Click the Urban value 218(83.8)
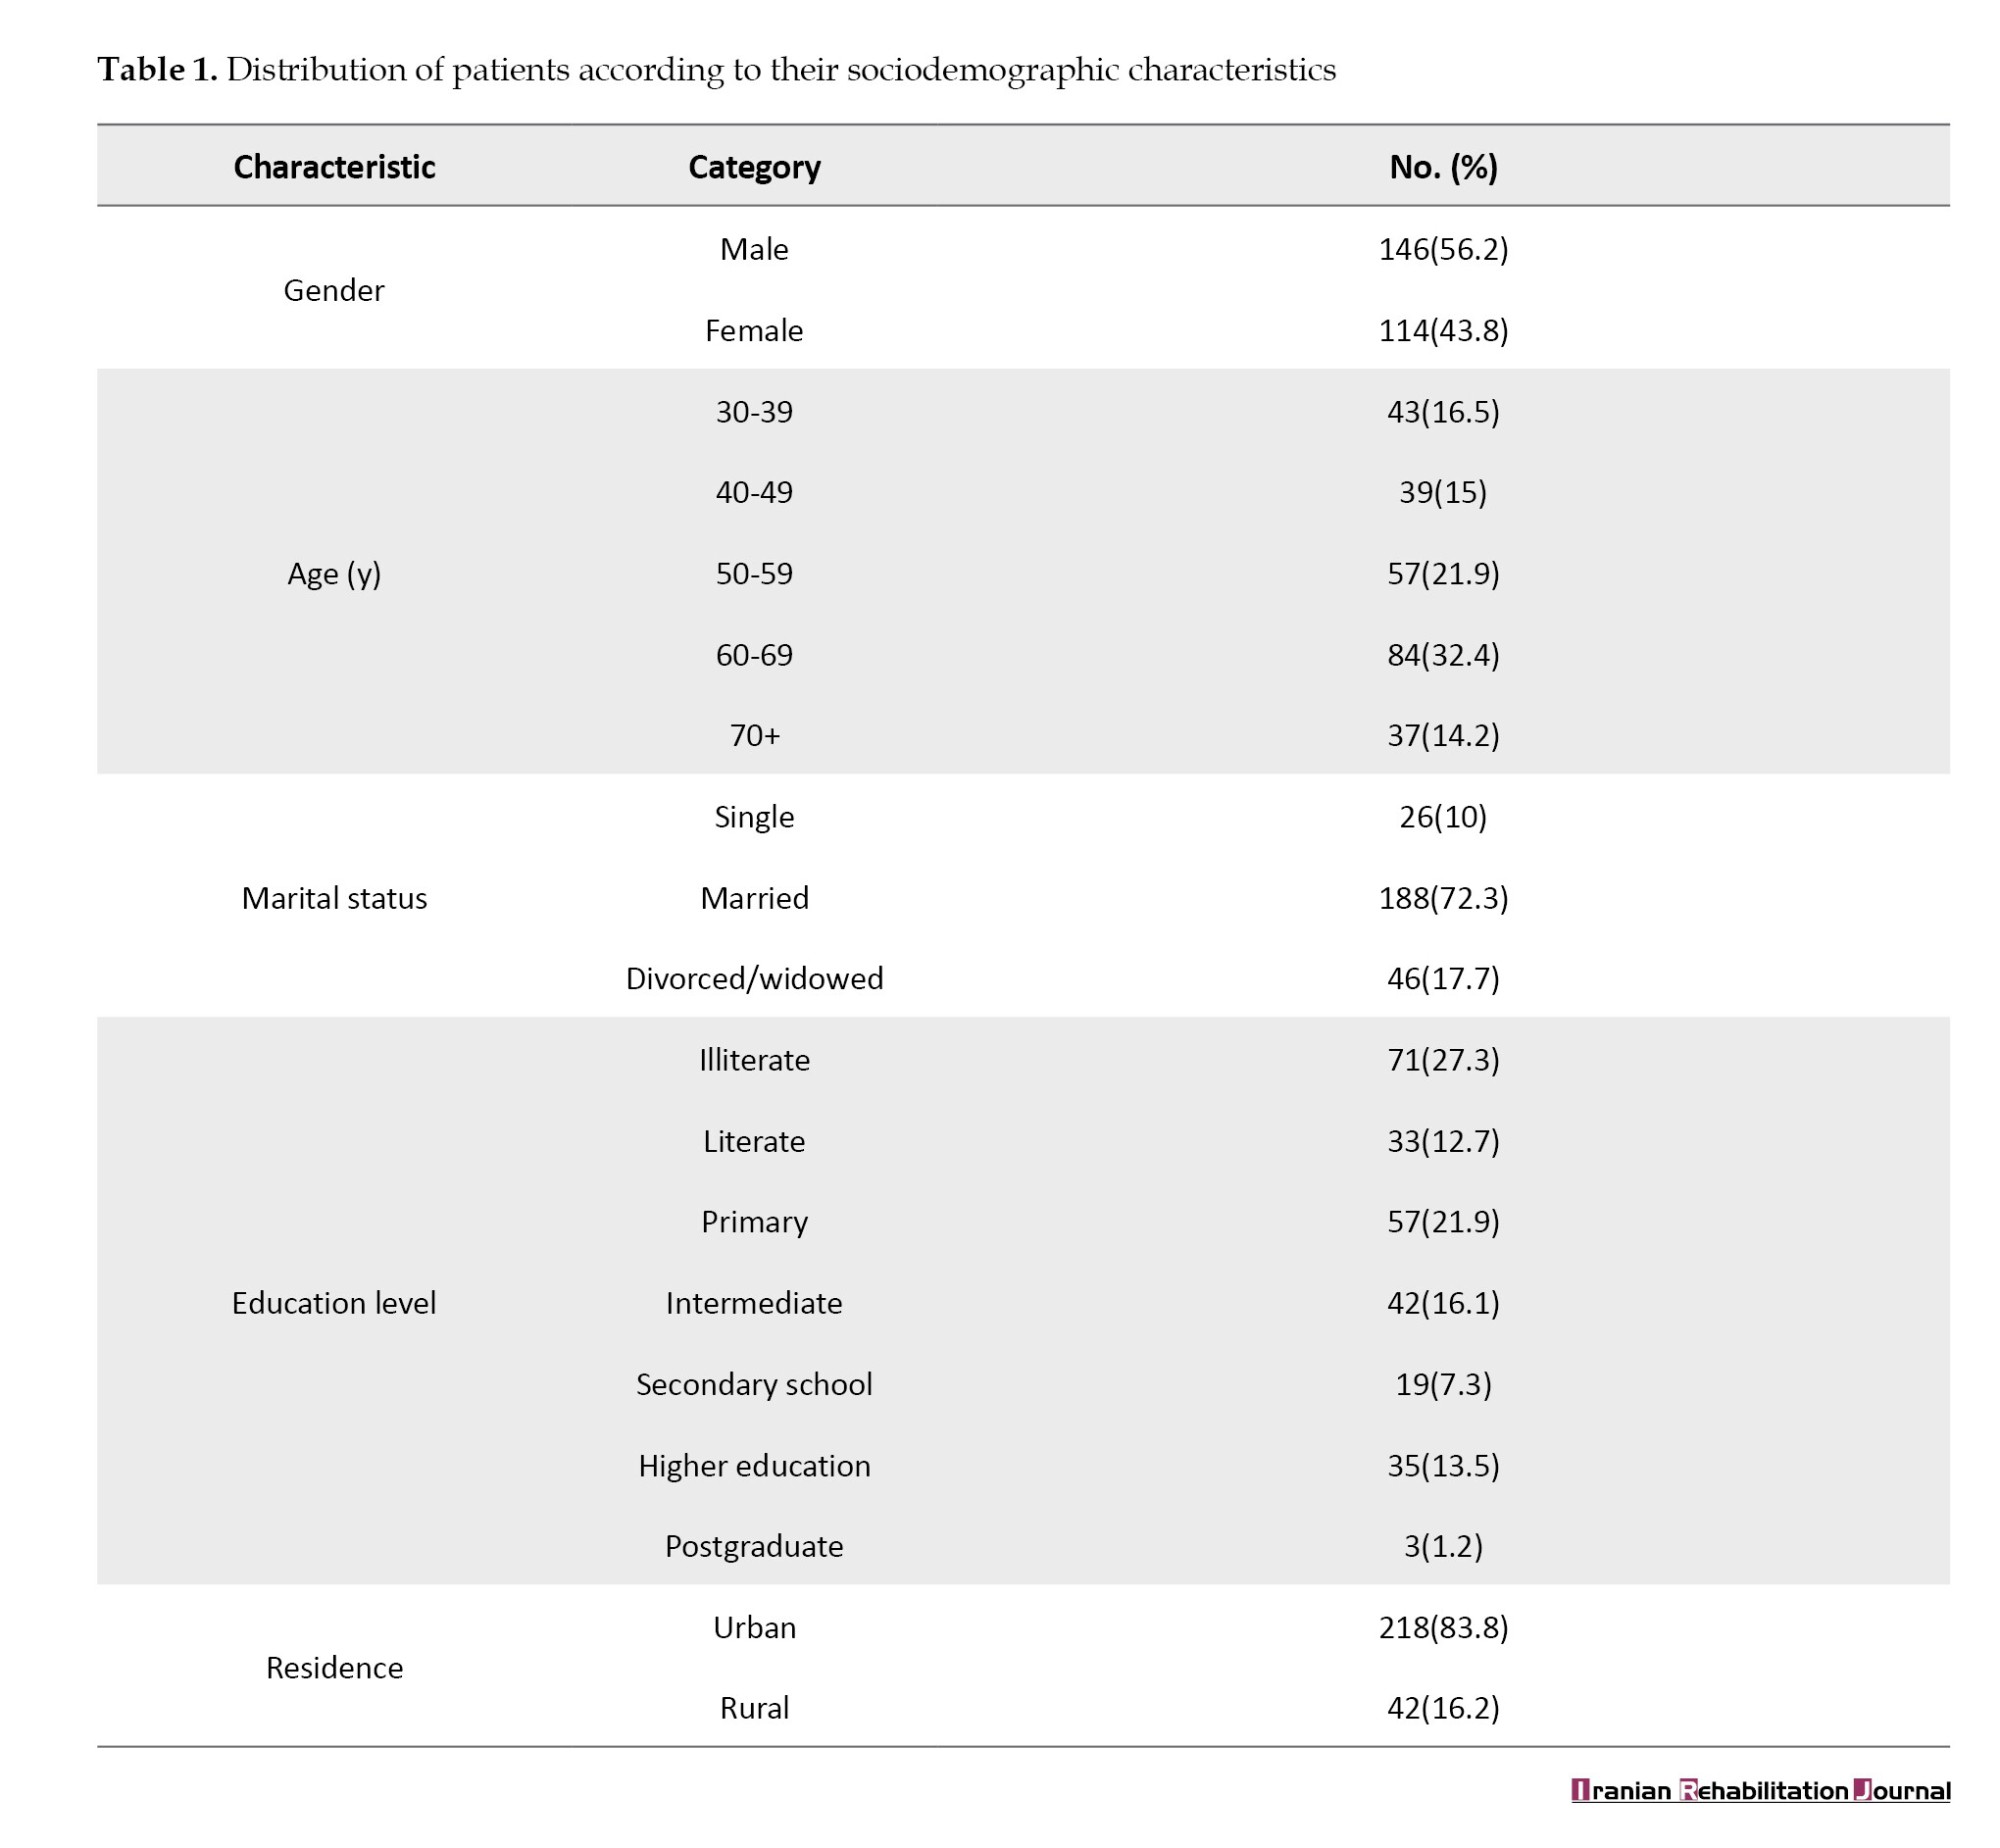This screenshot has height=1848, width=2000. 1442,1627
